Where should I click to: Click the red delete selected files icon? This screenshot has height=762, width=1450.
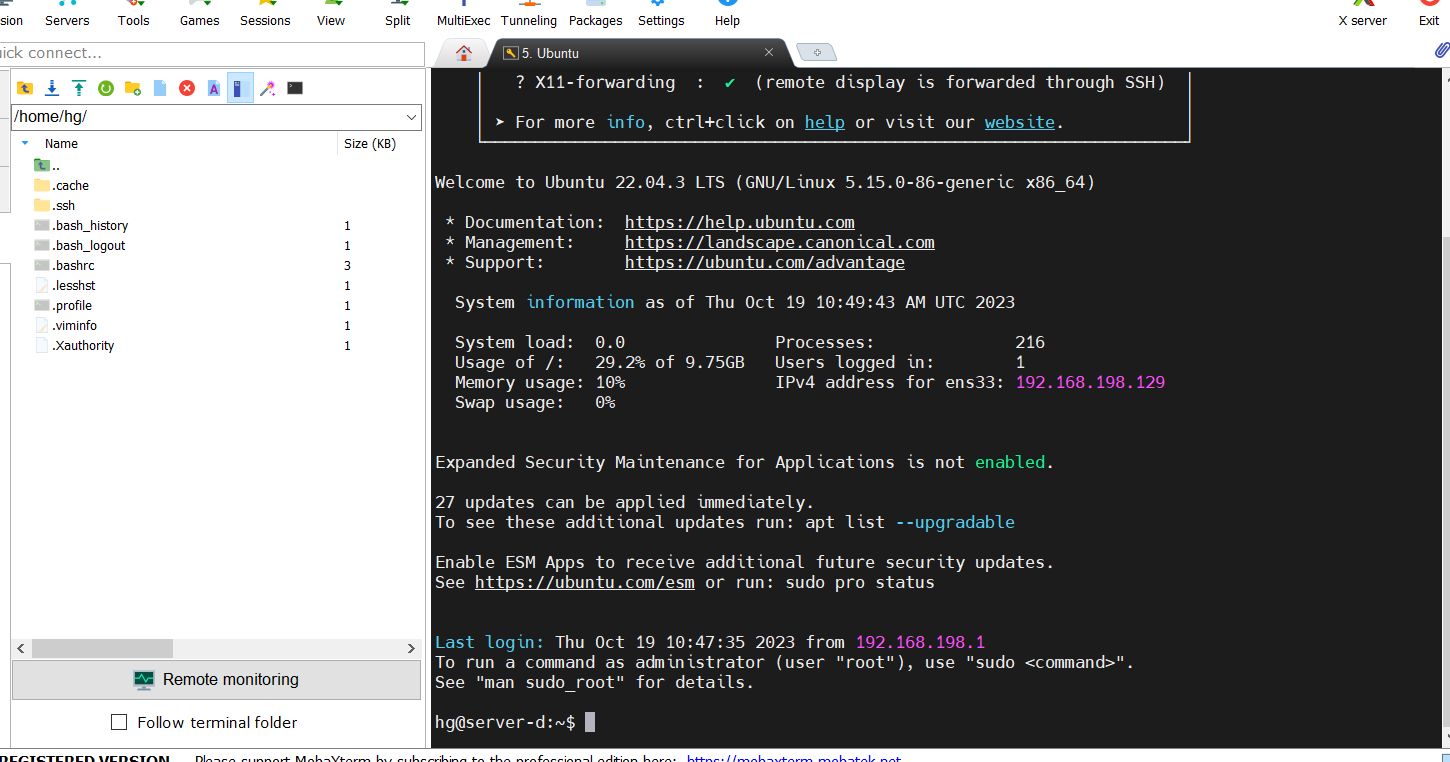click(187, 88)
